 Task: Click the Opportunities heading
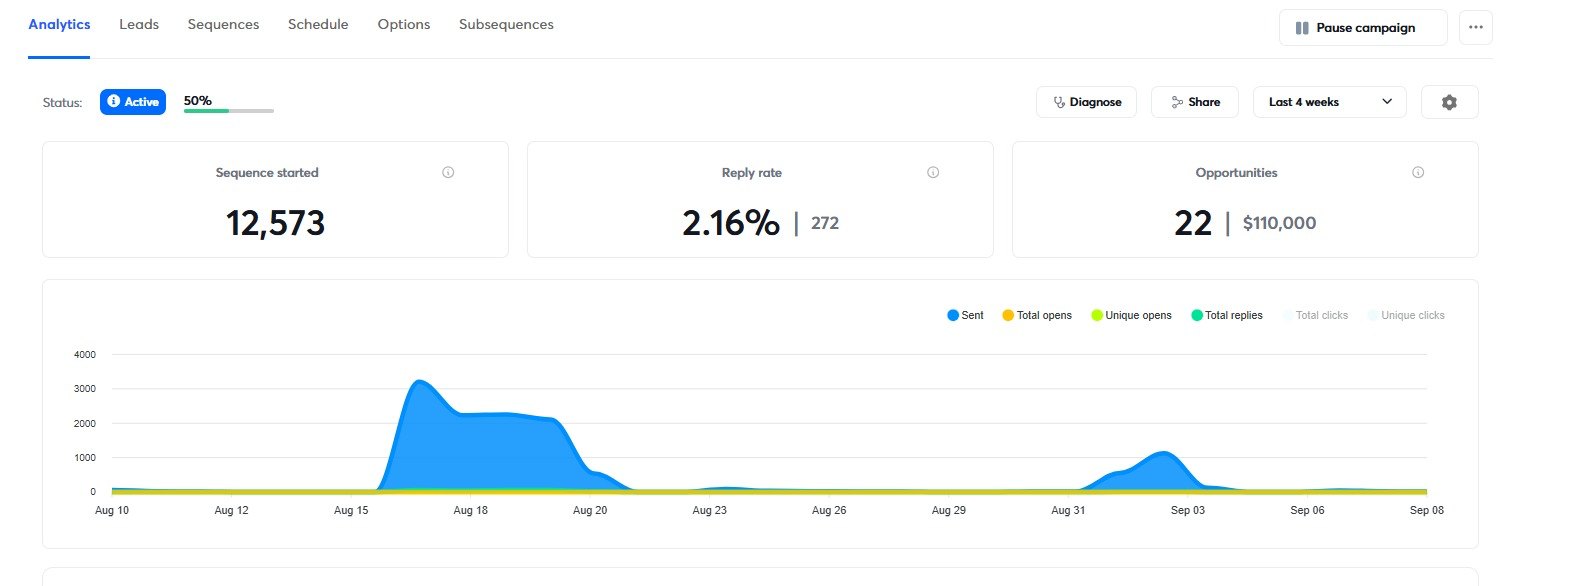tap(1236, 172)
